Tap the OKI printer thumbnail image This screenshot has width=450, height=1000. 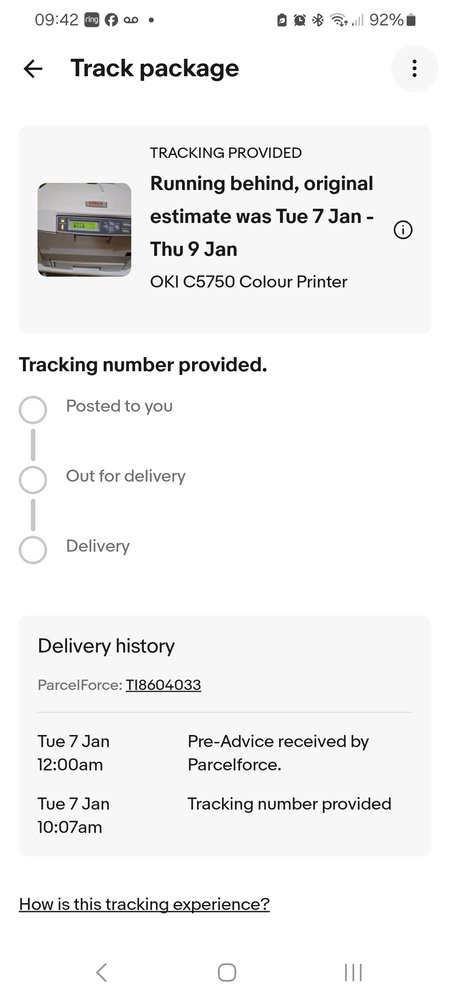pyautogui.click(x=84, y=230)
